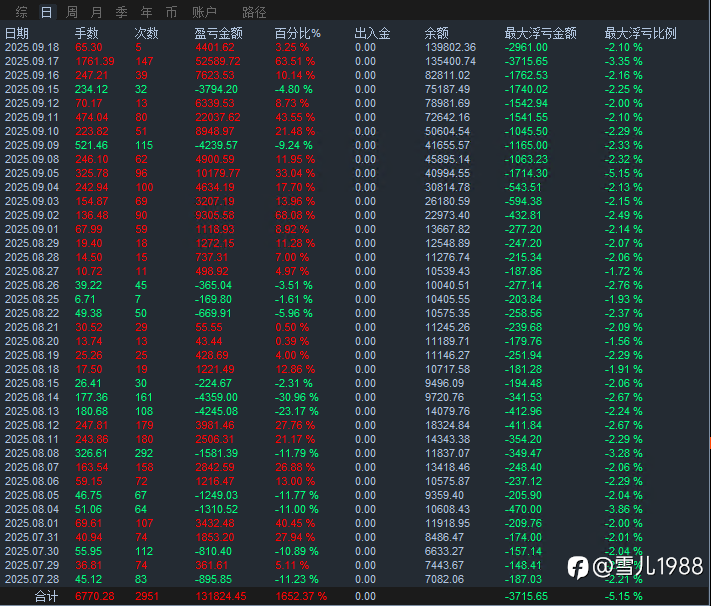
Task: Click percentage -23.17 %
Action: (297, 411)
